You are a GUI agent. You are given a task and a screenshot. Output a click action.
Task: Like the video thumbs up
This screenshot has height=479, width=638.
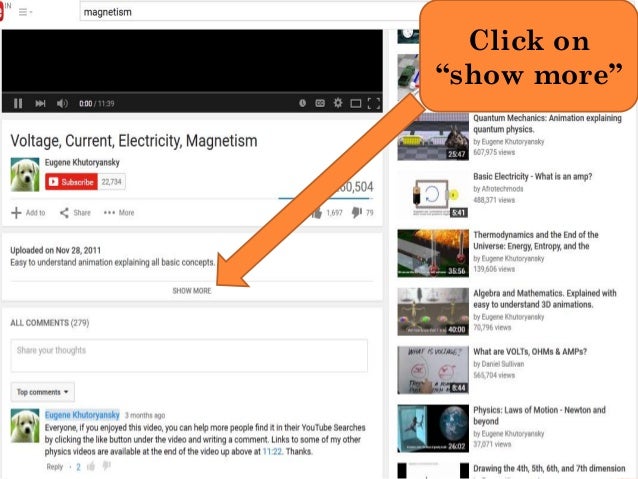[328, 212]
